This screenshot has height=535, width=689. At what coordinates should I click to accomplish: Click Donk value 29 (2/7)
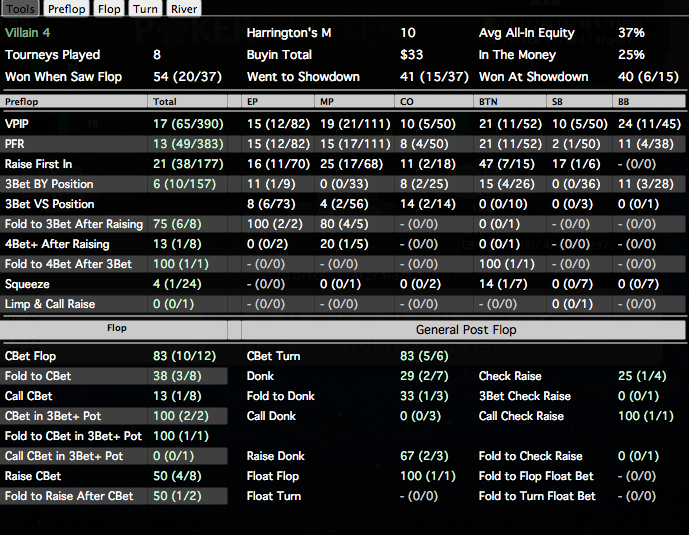pyautogui.click(x=424, y=376)
